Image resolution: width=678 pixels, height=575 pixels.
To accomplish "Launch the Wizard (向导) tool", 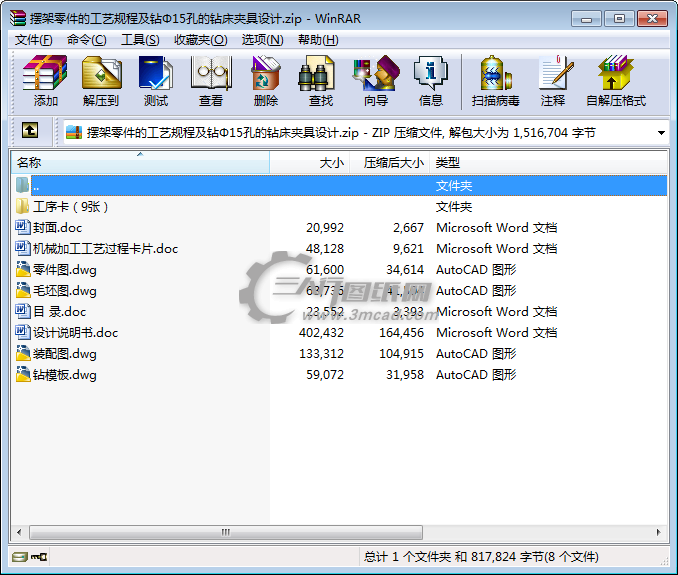I will tap(376, 81).
